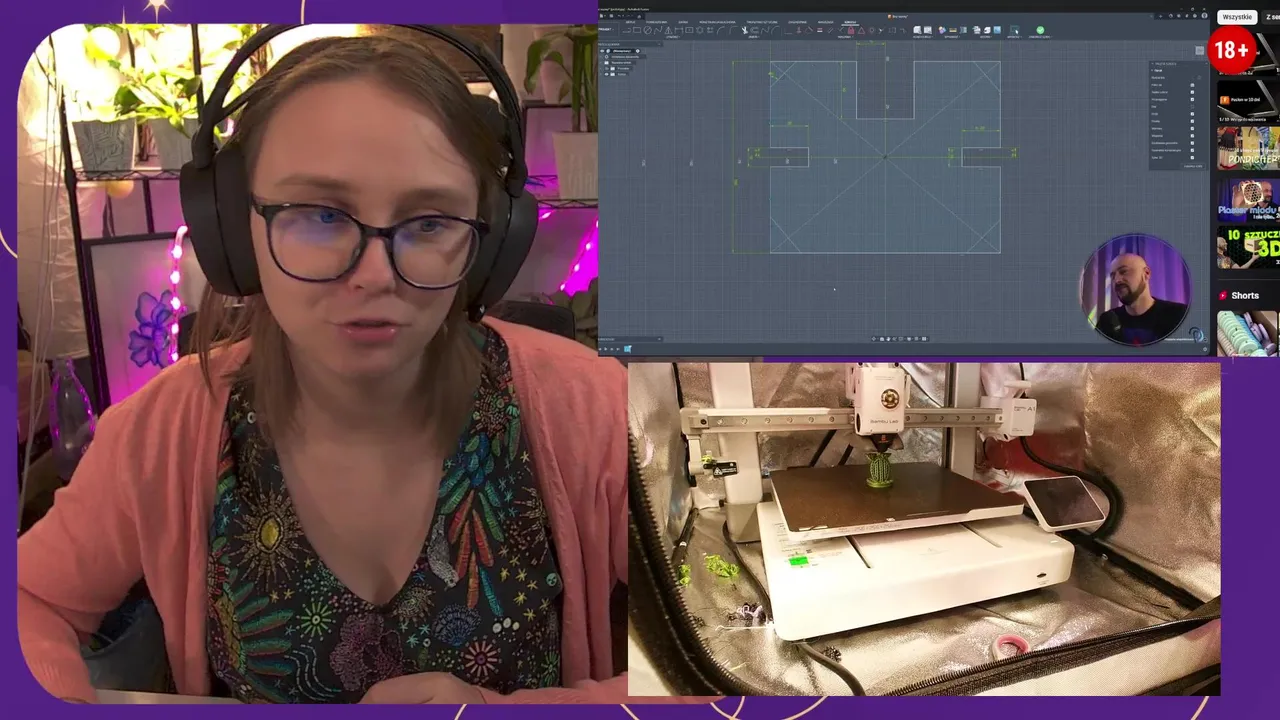Select the Rectangle sketch tool
The height and width of the screenshot is (720, 1280).
(637, 31)
